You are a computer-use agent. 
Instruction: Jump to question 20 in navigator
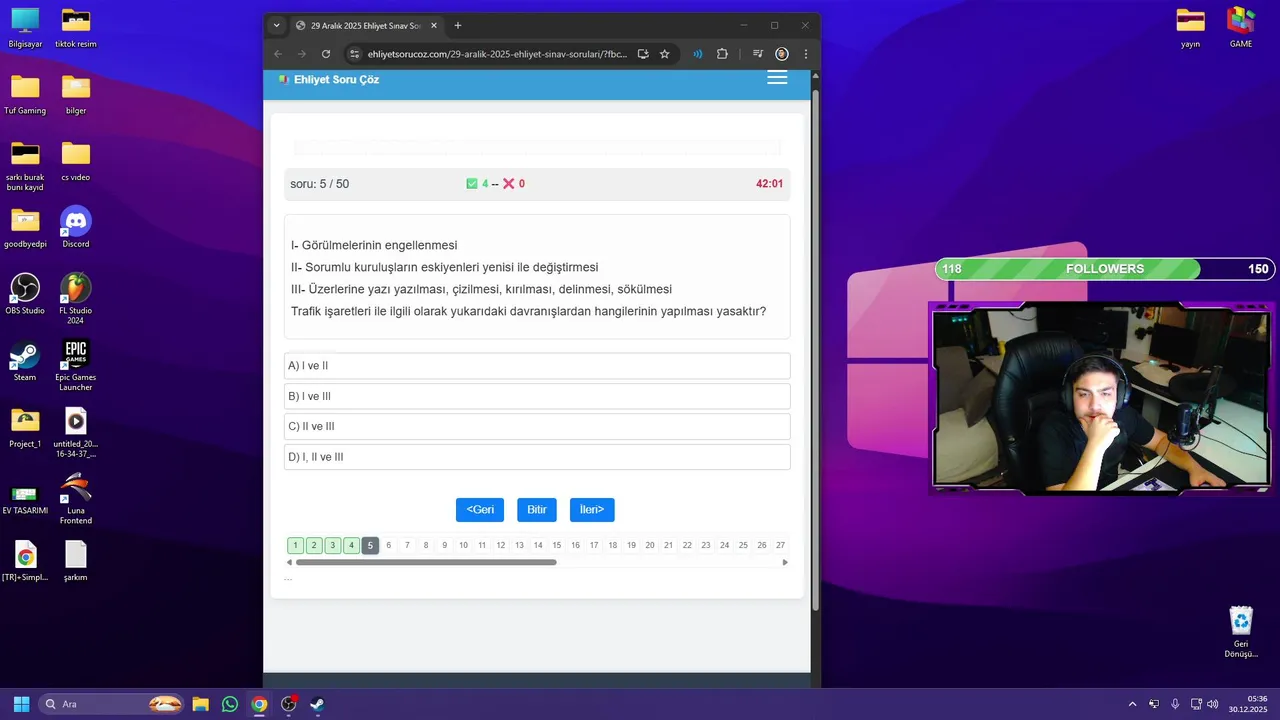650,545
